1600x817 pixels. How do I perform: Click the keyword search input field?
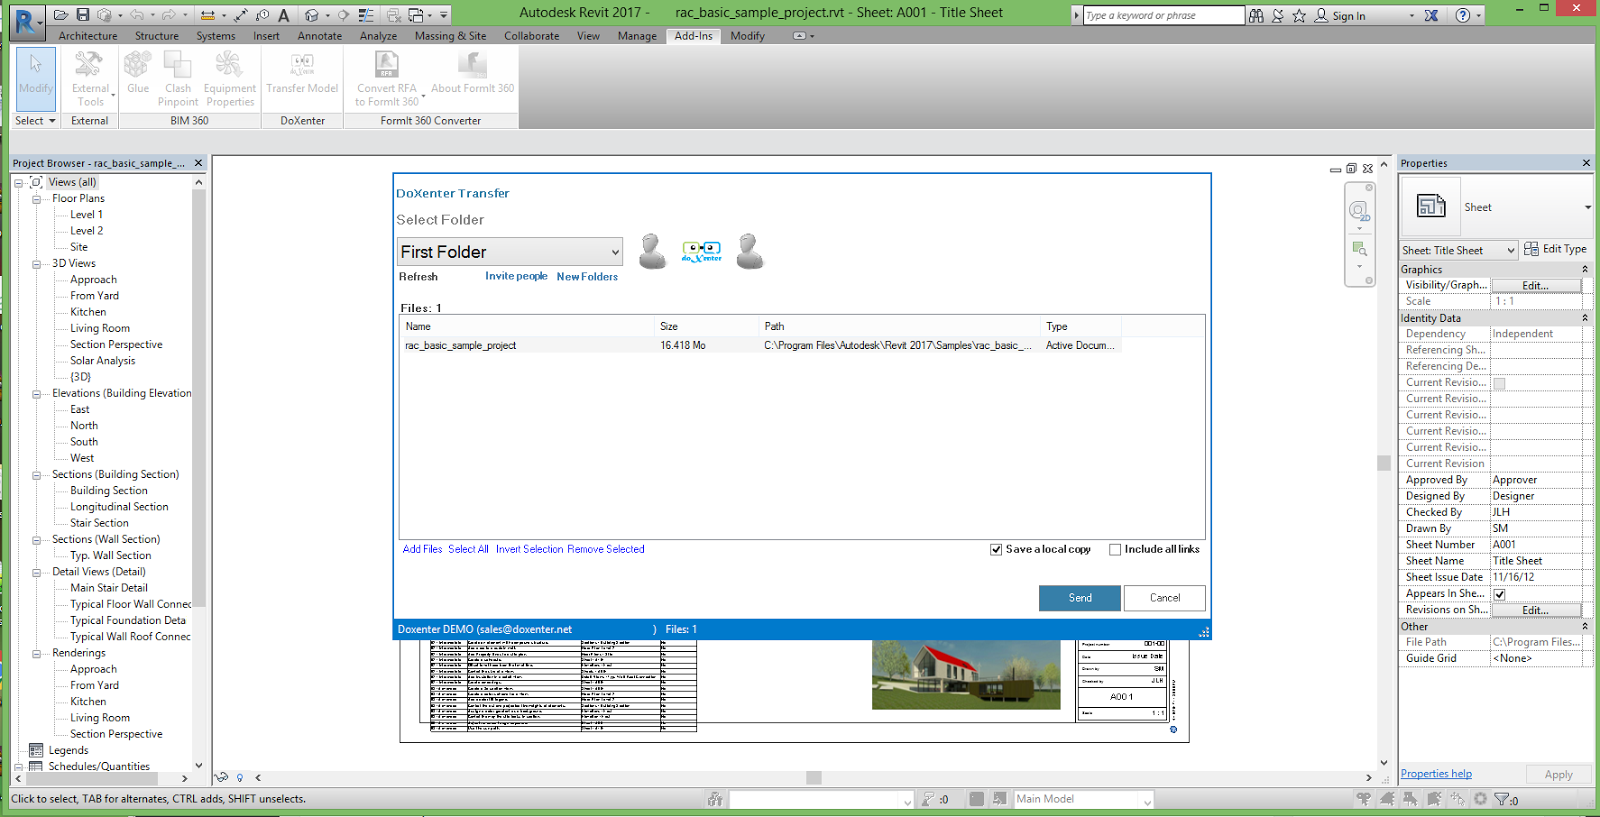[x=1164, y=15]
